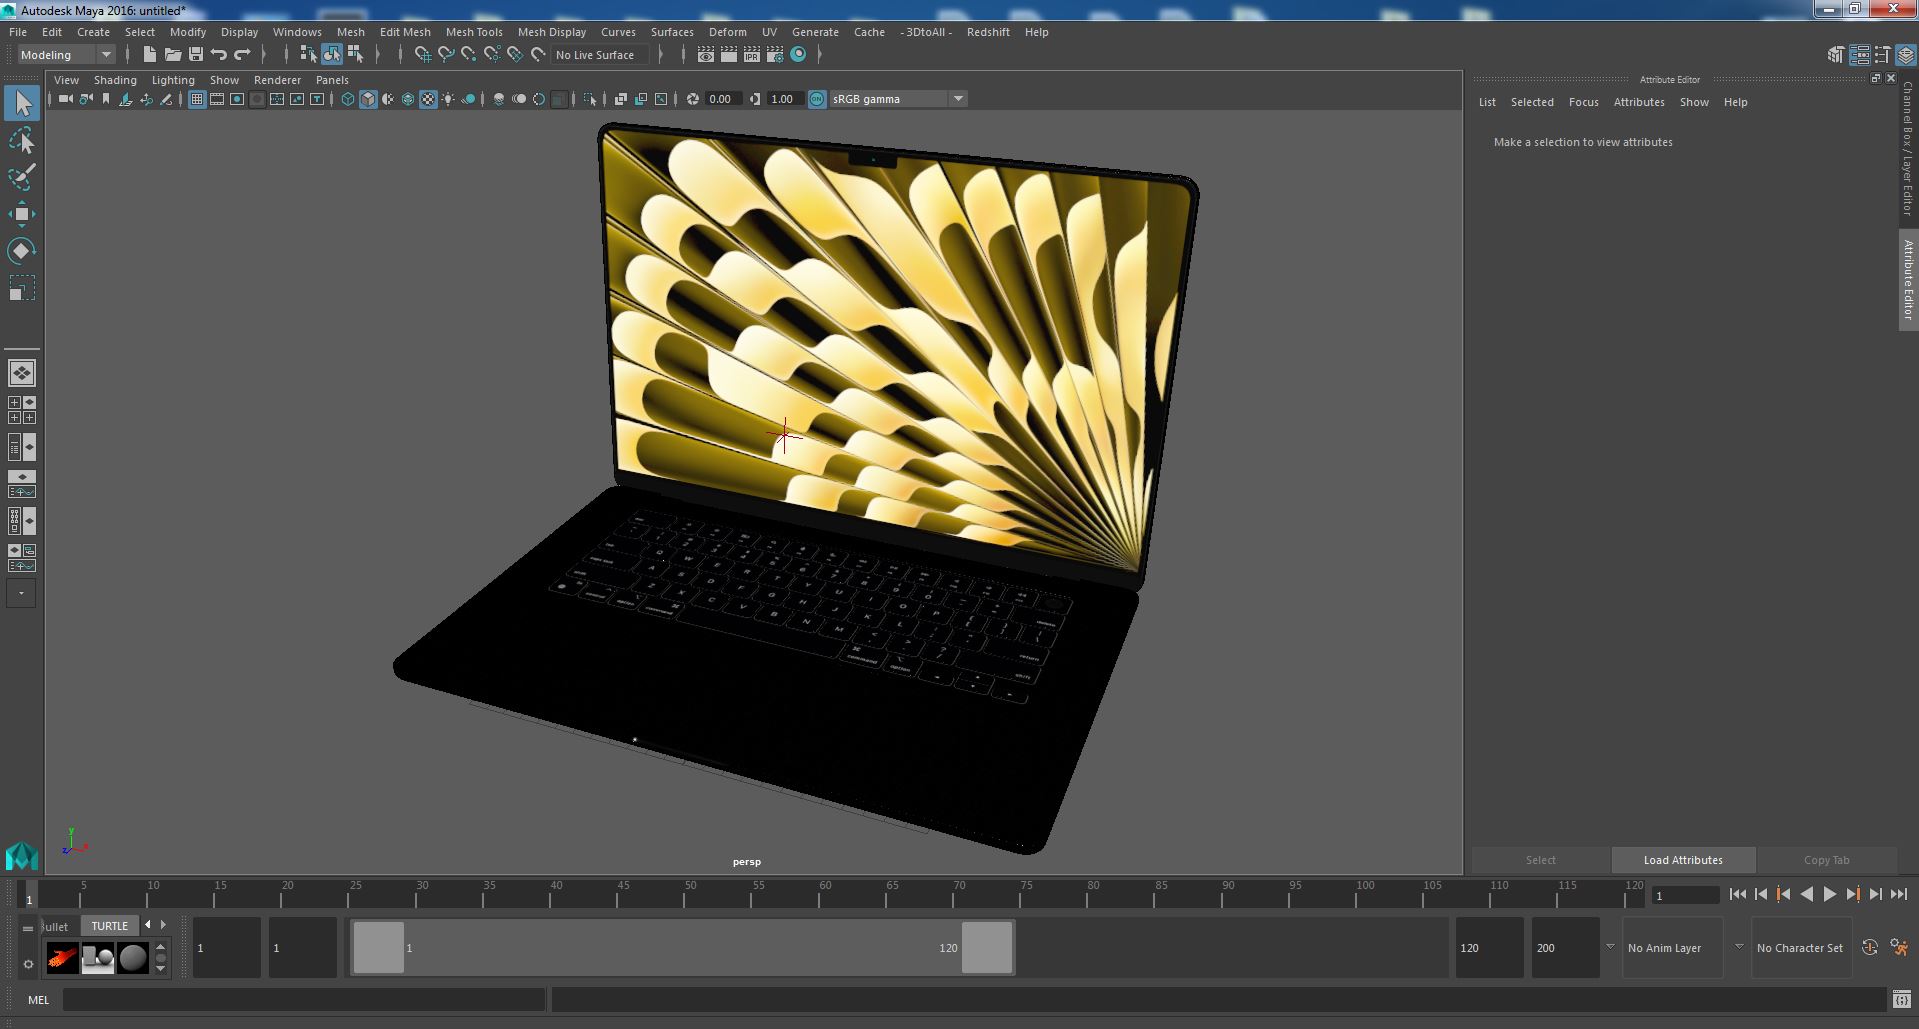The image size is (1919, 1029).
Task: Click the range slider end handle
Action: pyautogui.click(x=987, y=948)
